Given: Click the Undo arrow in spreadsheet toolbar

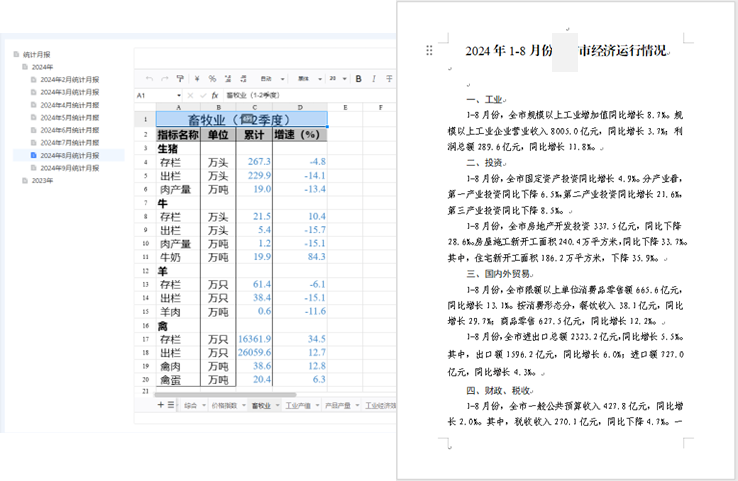Looking at the screenshot, I should tap(150, 78).
